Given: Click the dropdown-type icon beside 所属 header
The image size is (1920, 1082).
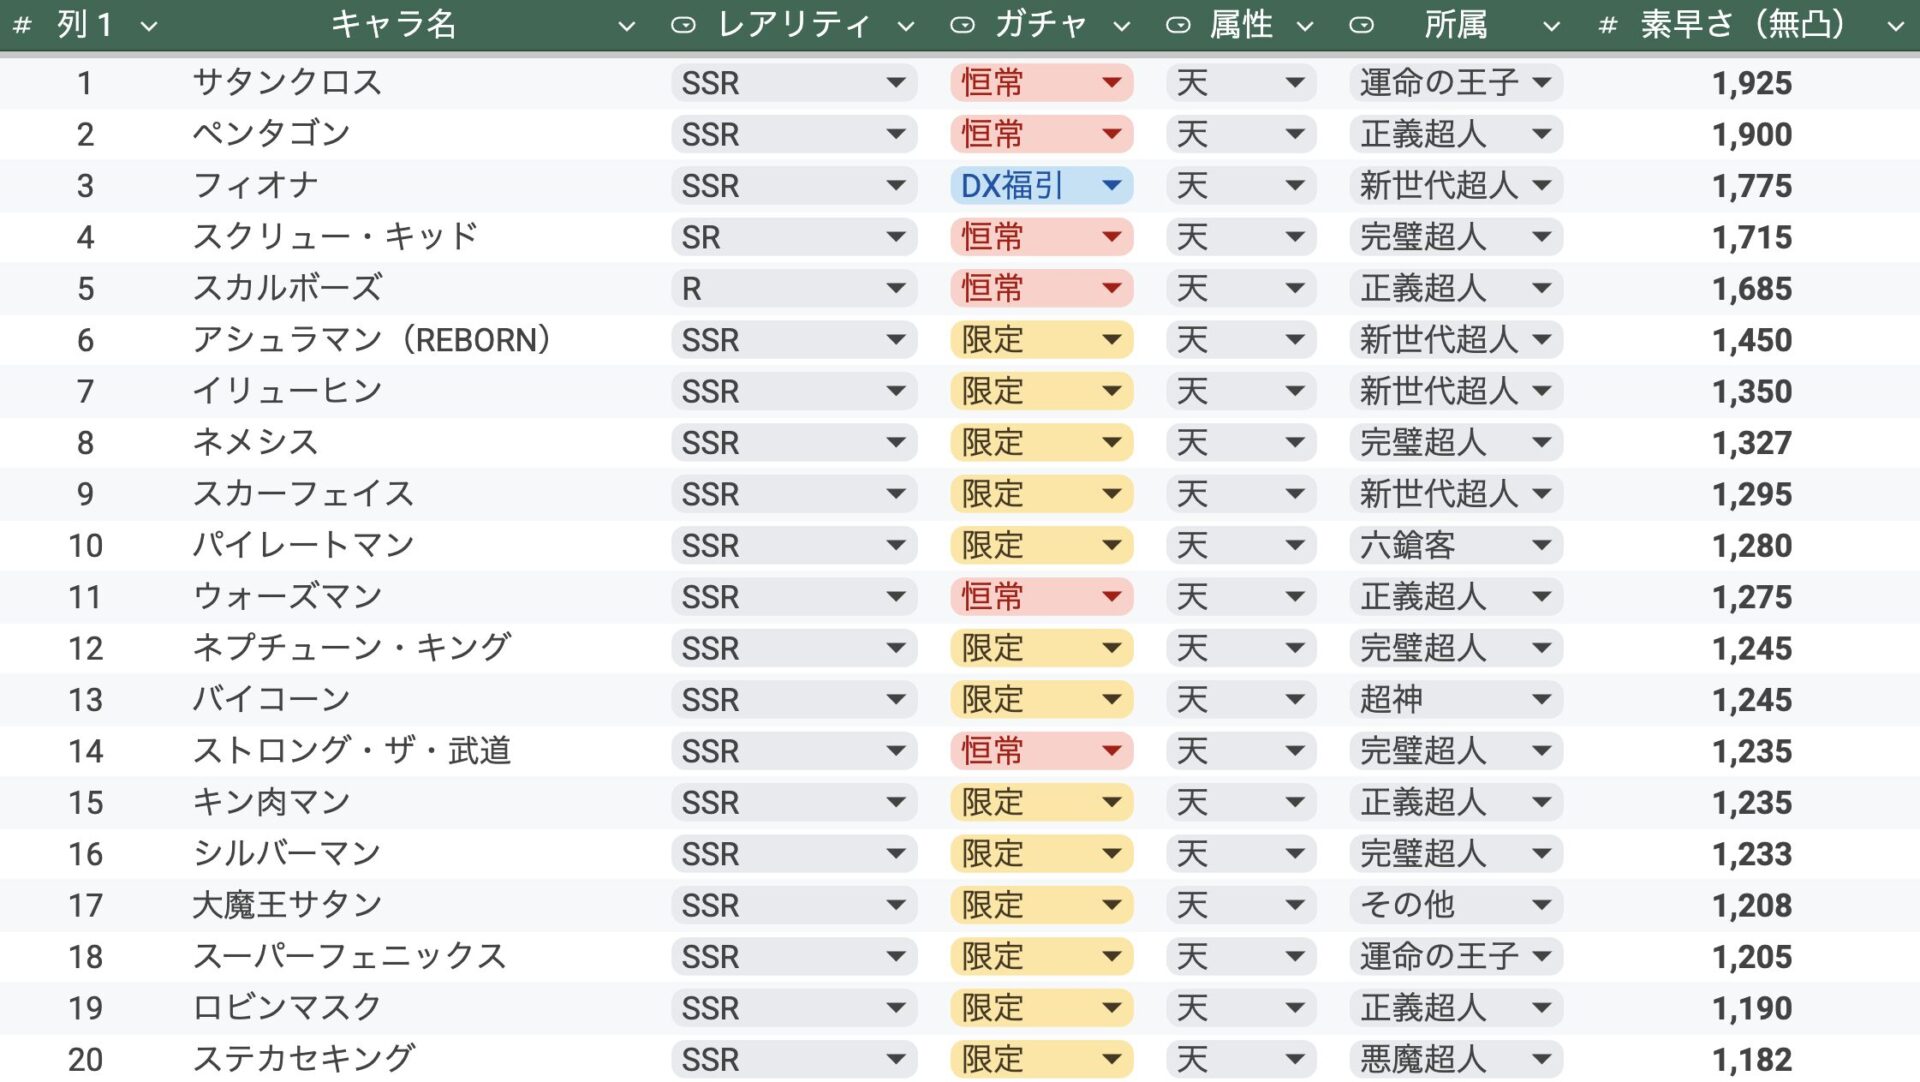Looking at the screenshot, I should tap(1361, 26).
